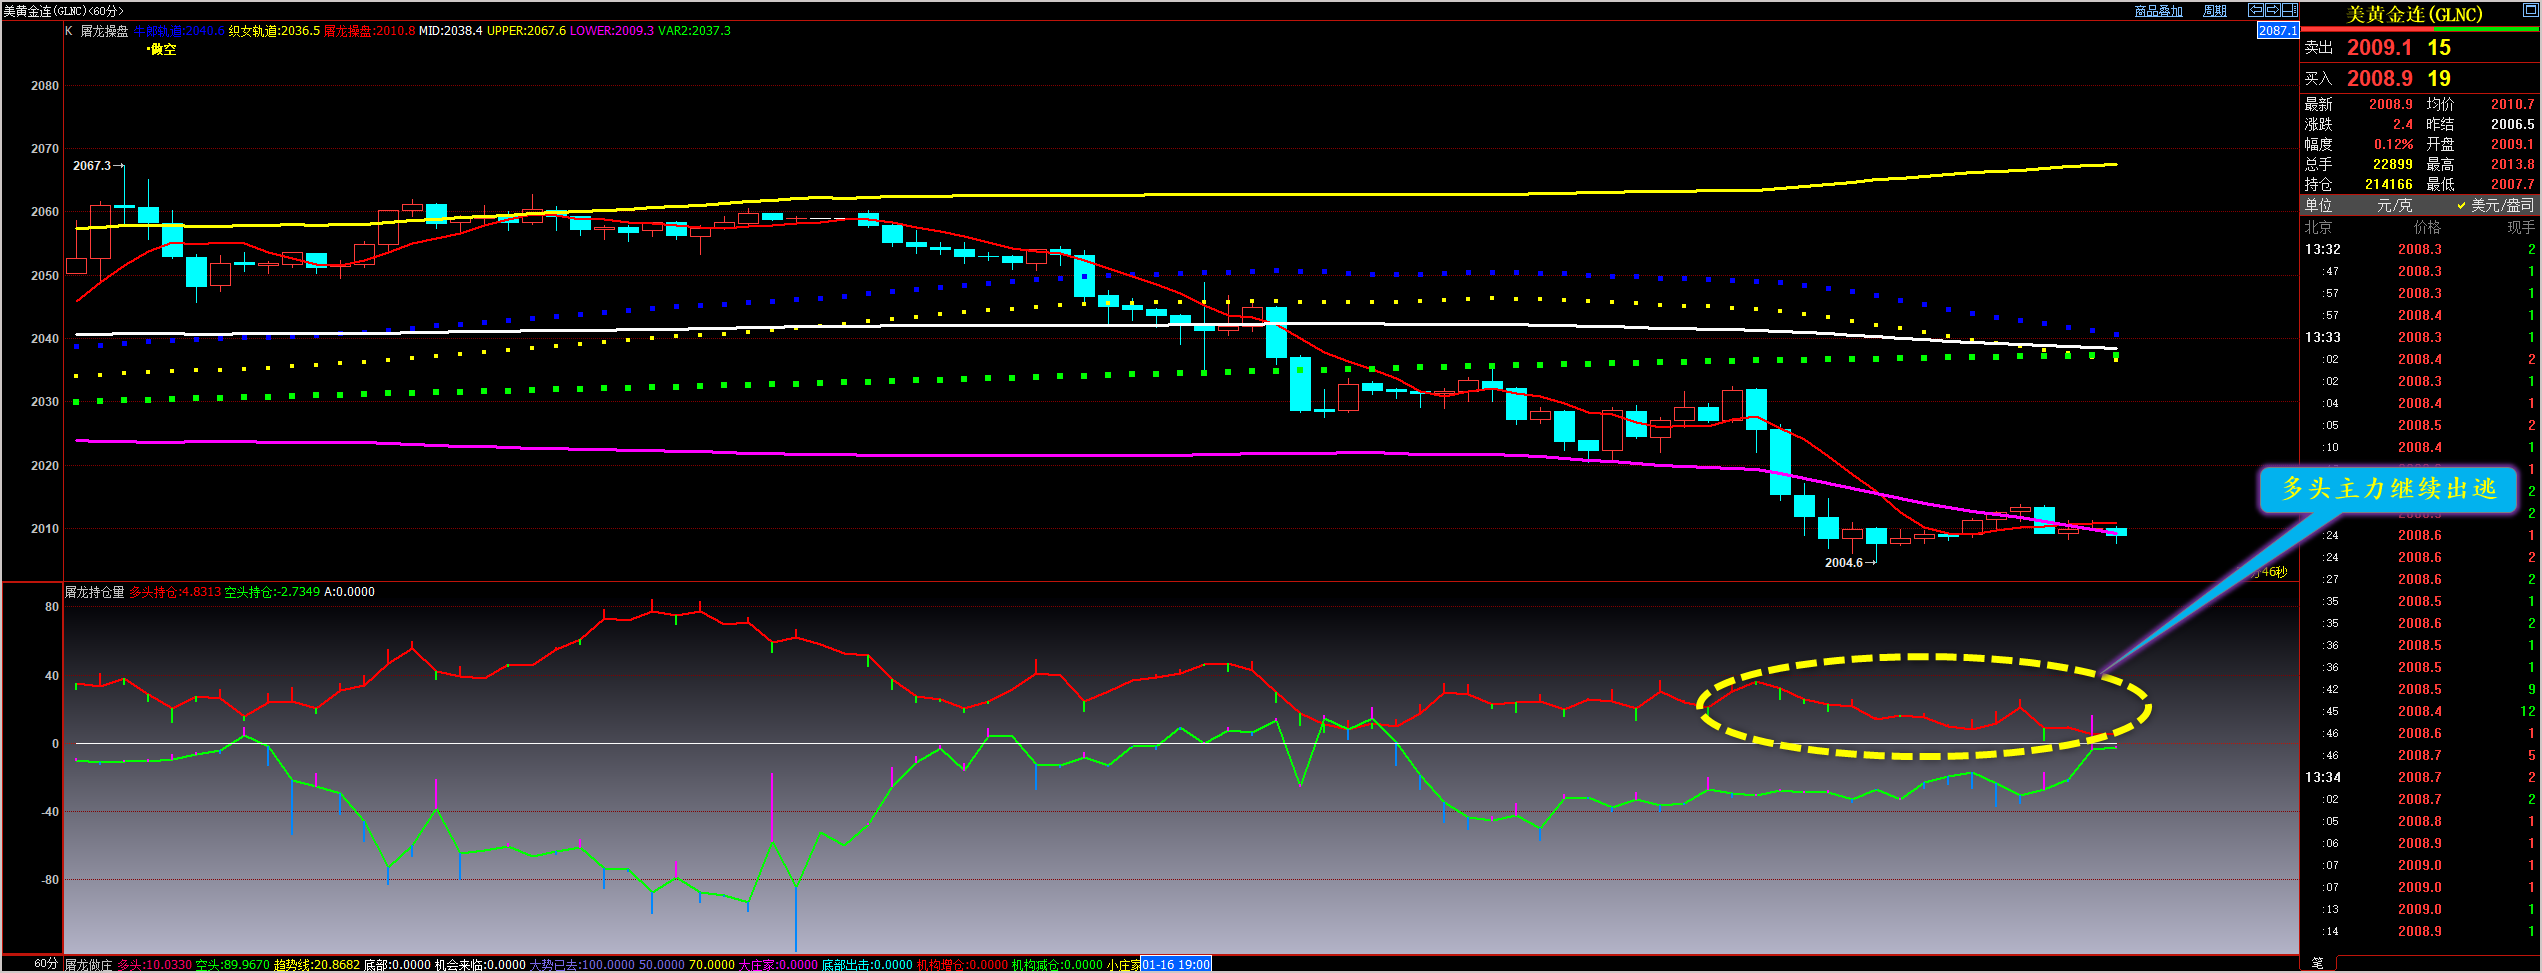Click the 屠龙操盘 indicator name label
2542x973 pixels.
pos(104,31)
